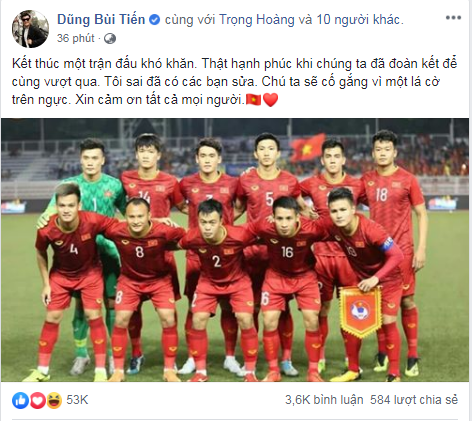Click the Haha laughing reaction icon
This screenshot has height=421, width=476.
click(54, 400)
